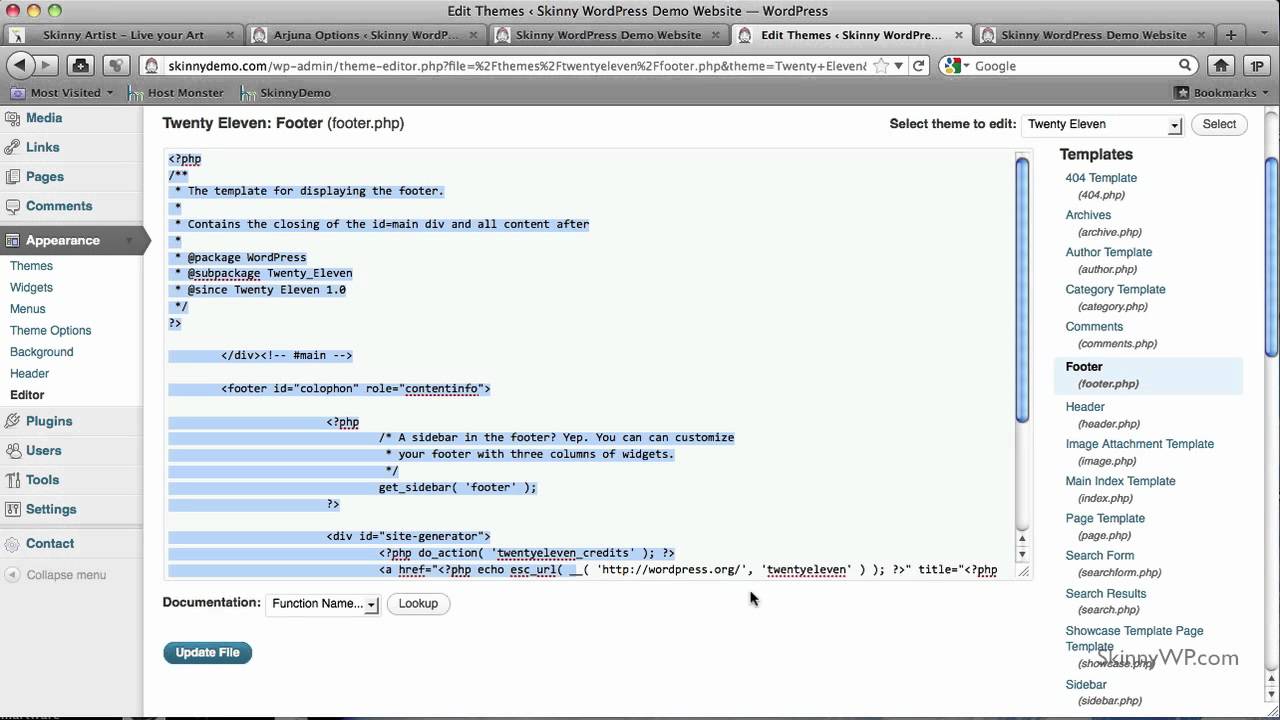The width and height of the screenshot is (1280, 720).
Task: Click the magnifier icon in the search box
Action: click(x=1185, y=66)
